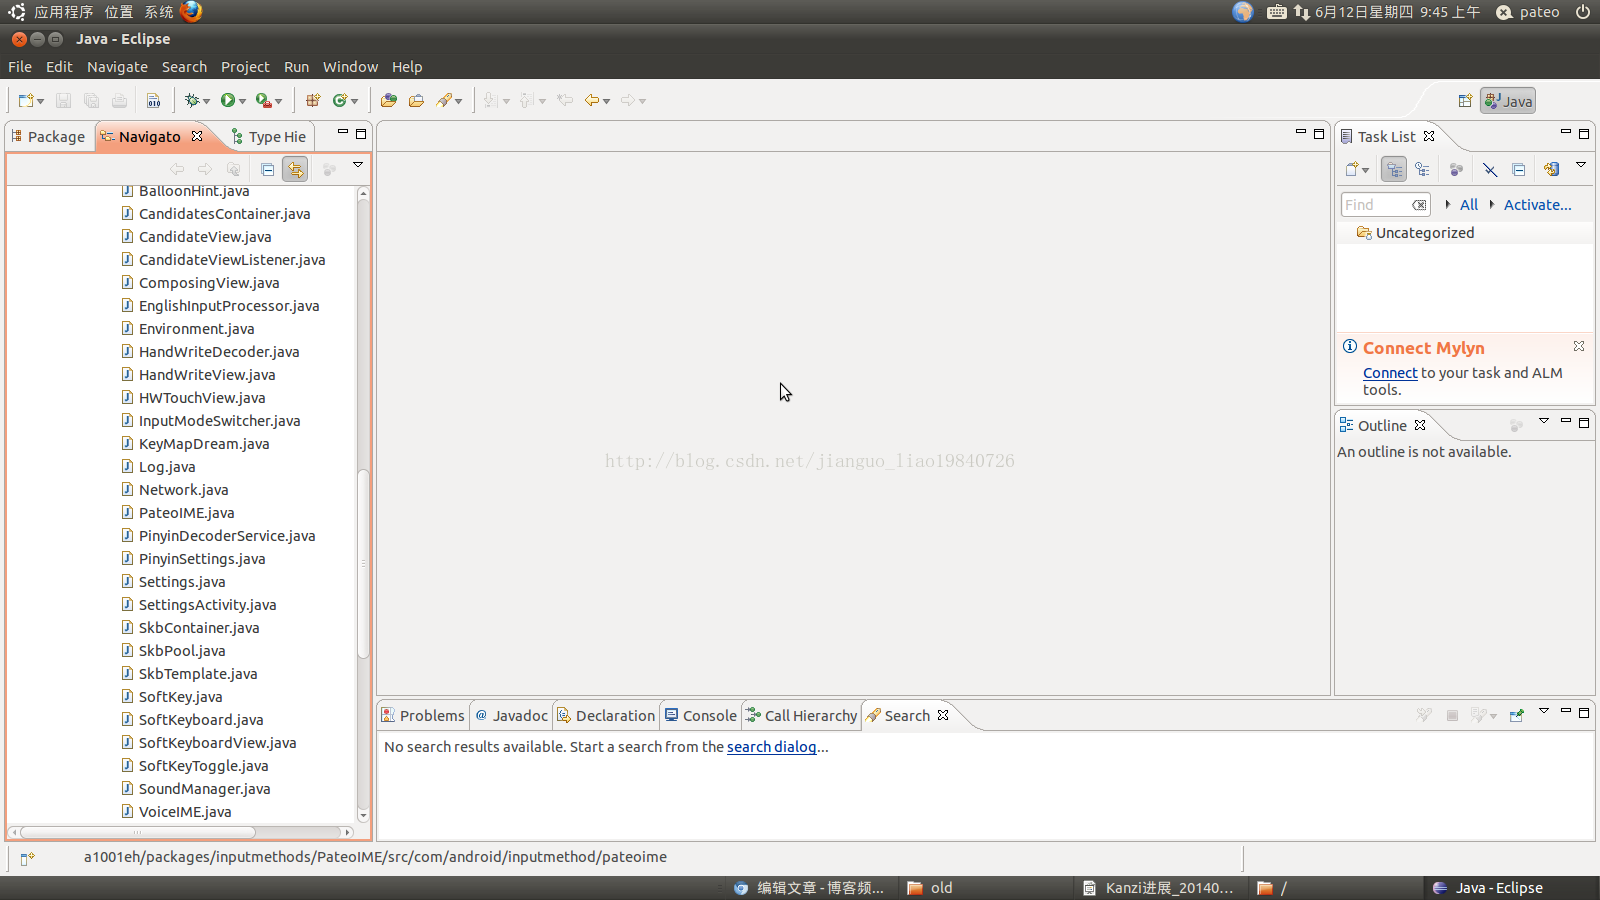Click Hide Completed Tasks icon

(x=1490, y=169)
